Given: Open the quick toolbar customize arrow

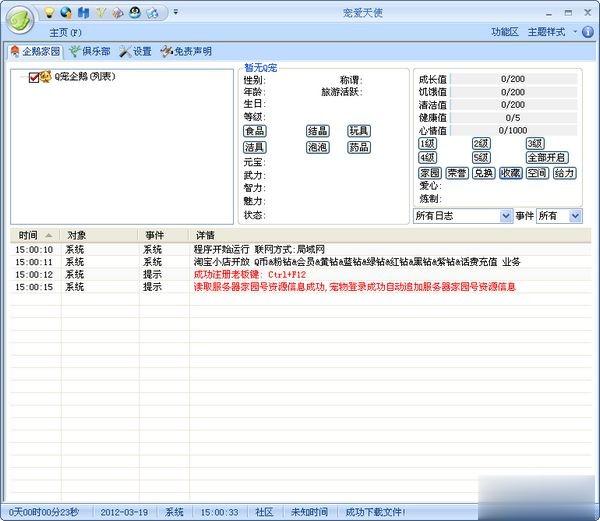Looking at the screenshot, I should click(176, 12).
